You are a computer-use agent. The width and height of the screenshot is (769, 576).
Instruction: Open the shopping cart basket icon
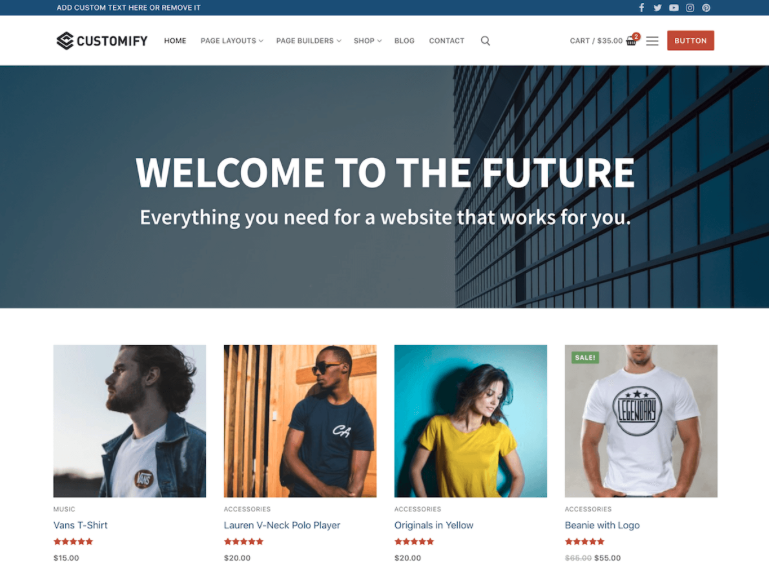pos(632,41)
